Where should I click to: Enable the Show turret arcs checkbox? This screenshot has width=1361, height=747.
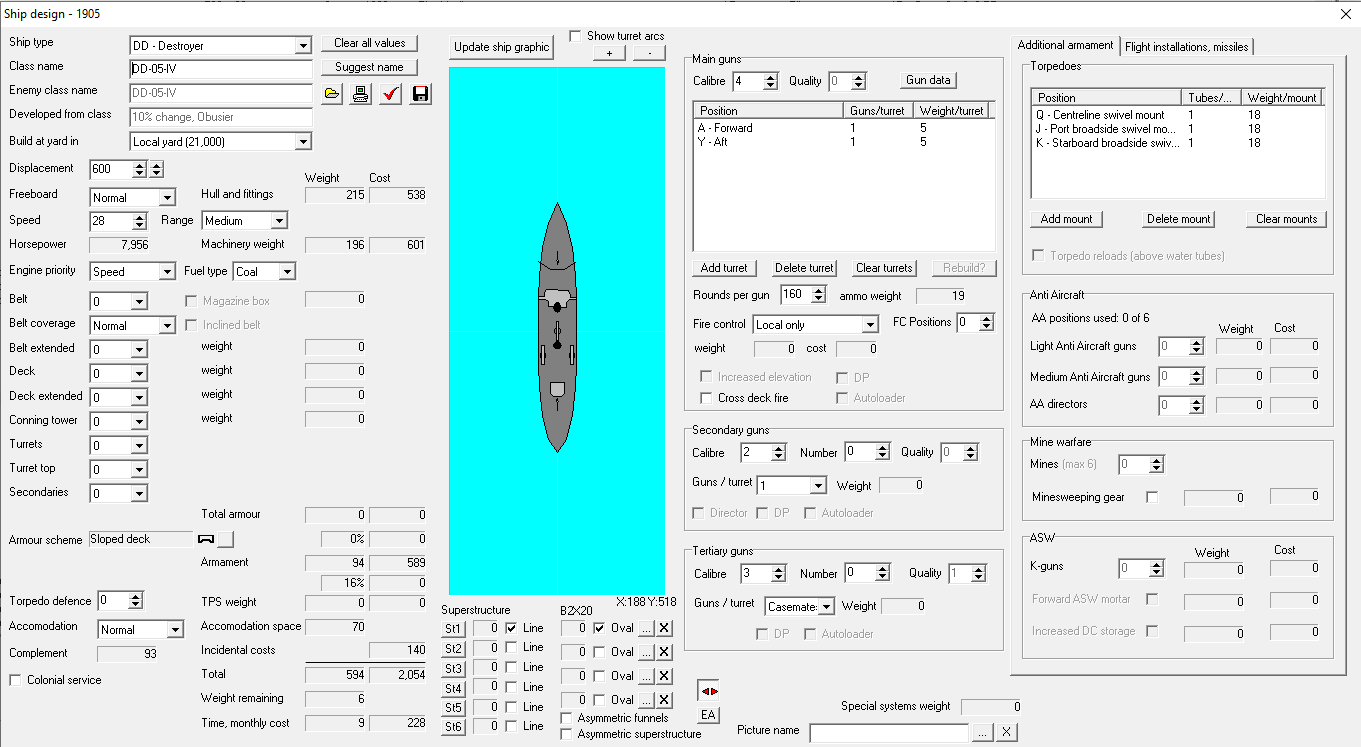coord(575,36)
